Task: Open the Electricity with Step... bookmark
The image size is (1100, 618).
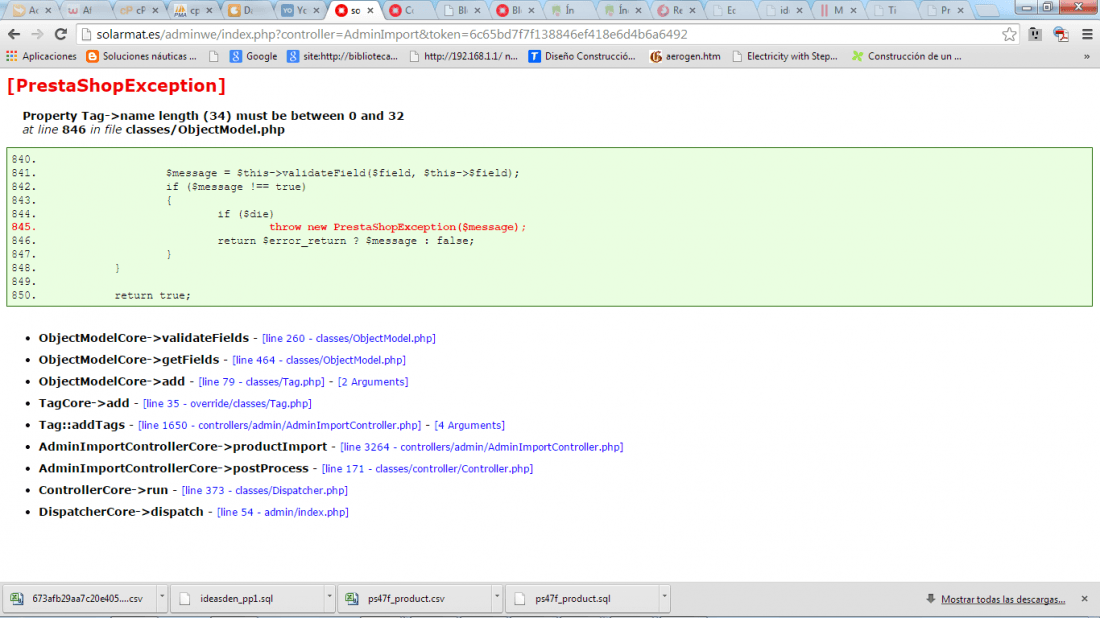Action: tap(784, 56)
